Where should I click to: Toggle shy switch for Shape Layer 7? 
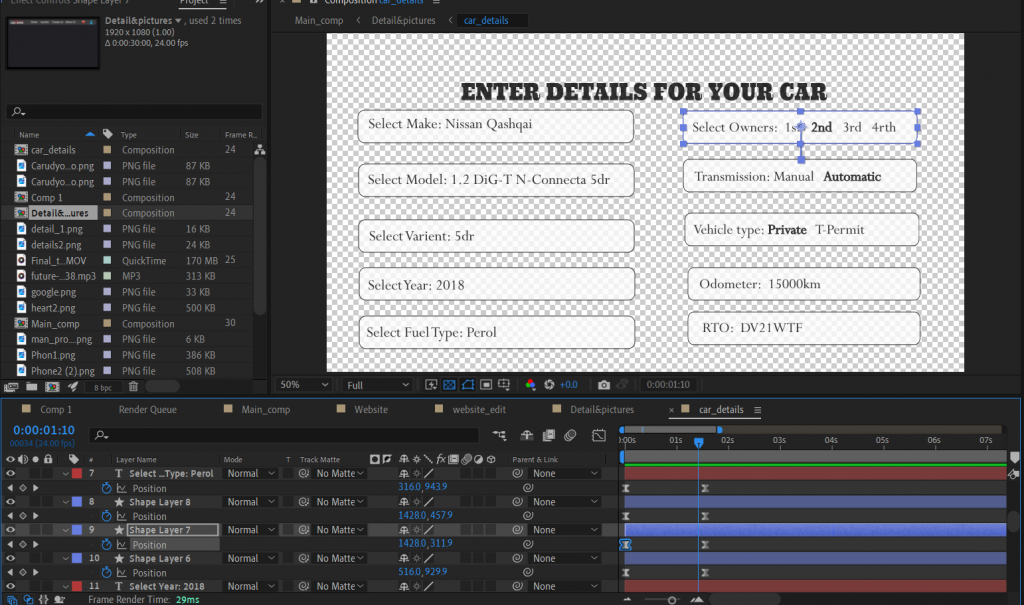404,530
